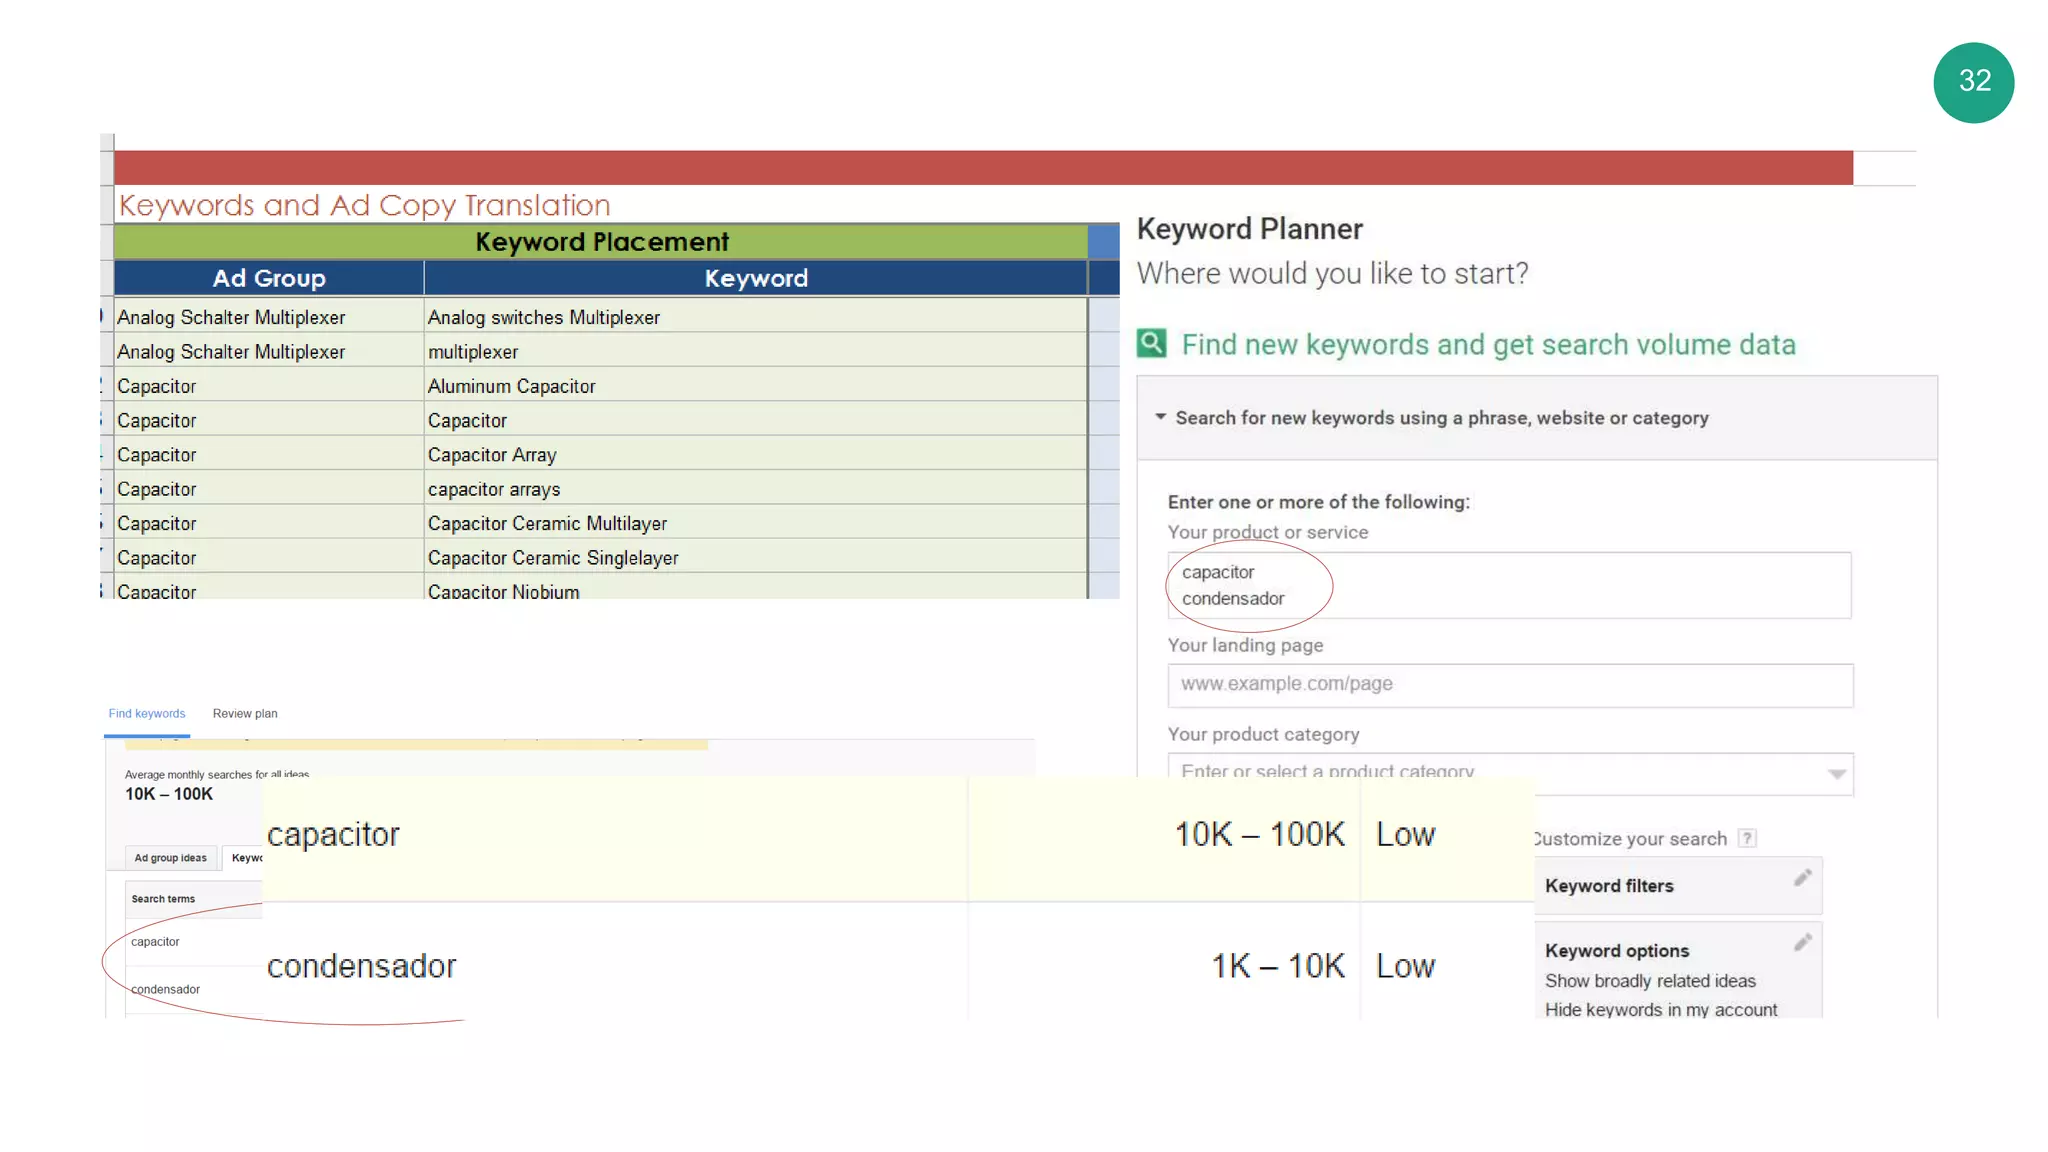Click the 'Show broadly related ideas' option
The height and width of the screenshot is (1152, 2048).
pyautogui.click(x=1650, y=981)
